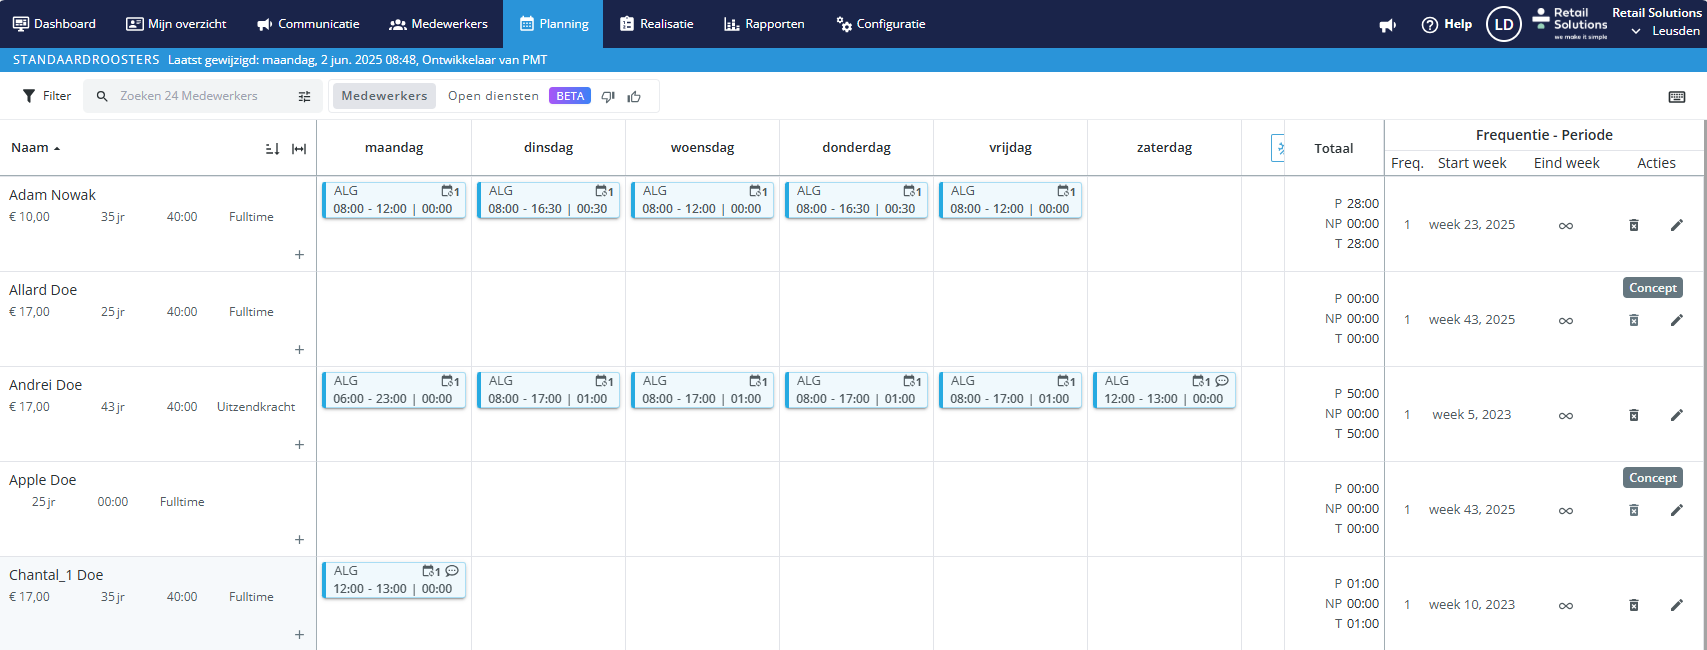Click the zaterdag column header
Screen dimensions: 1707x650
point(1164,148)
